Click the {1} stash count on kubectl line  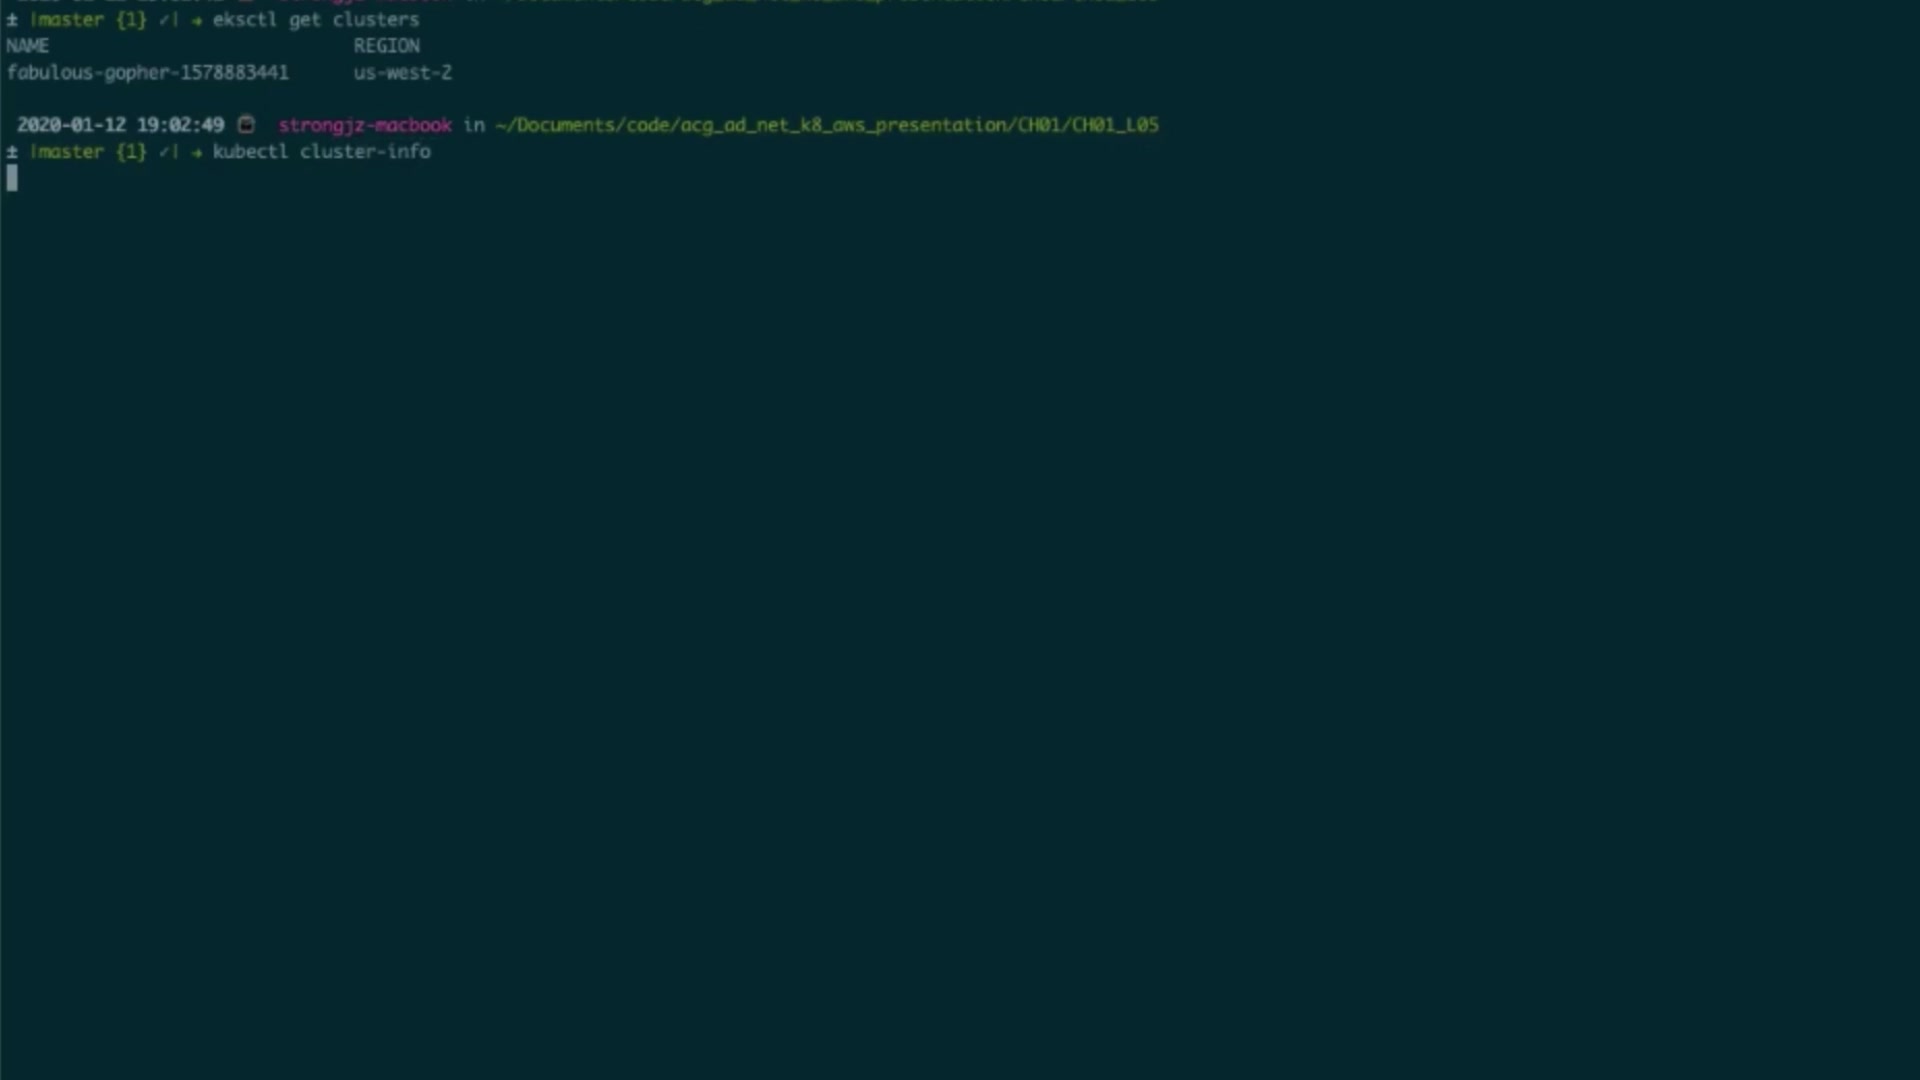coord(131,152)
